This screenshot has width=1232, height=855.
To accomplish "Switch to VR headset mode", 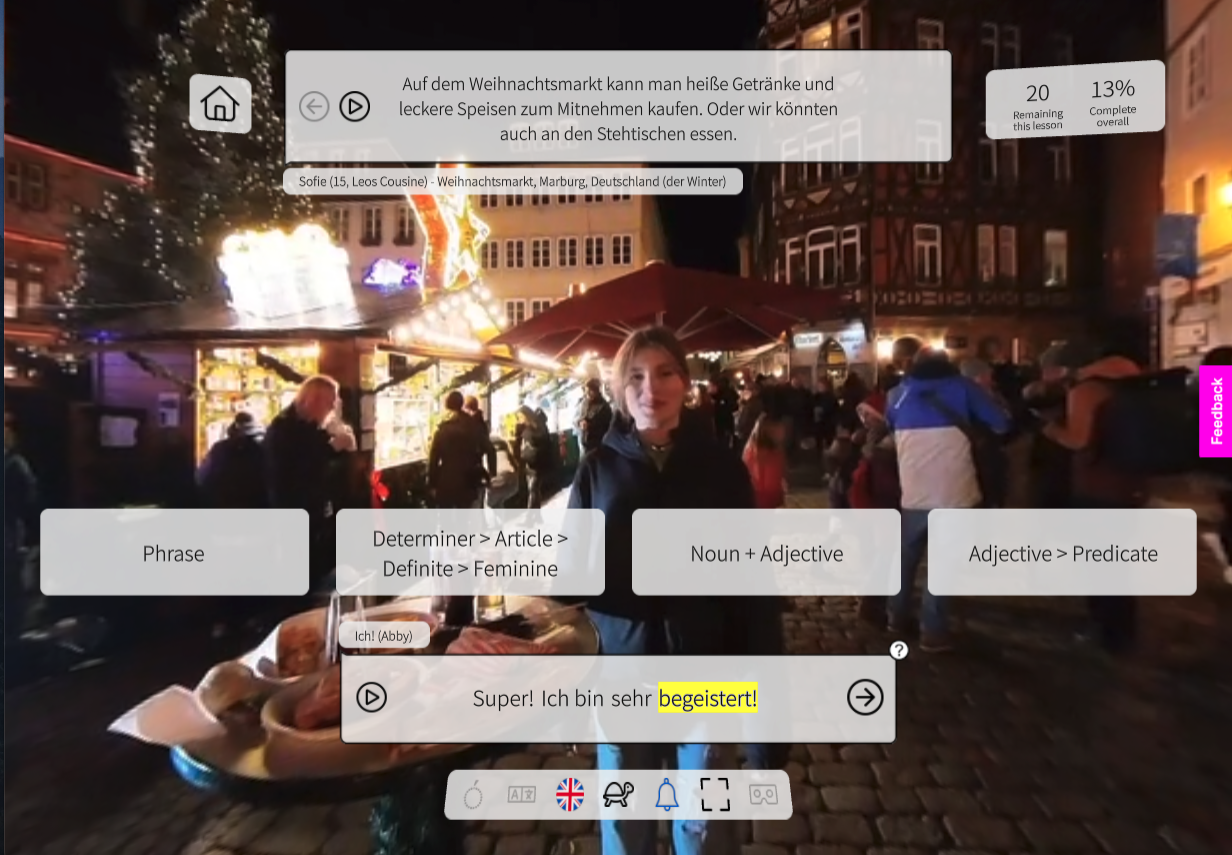I will pyautogui.click(x=764, y=795).
